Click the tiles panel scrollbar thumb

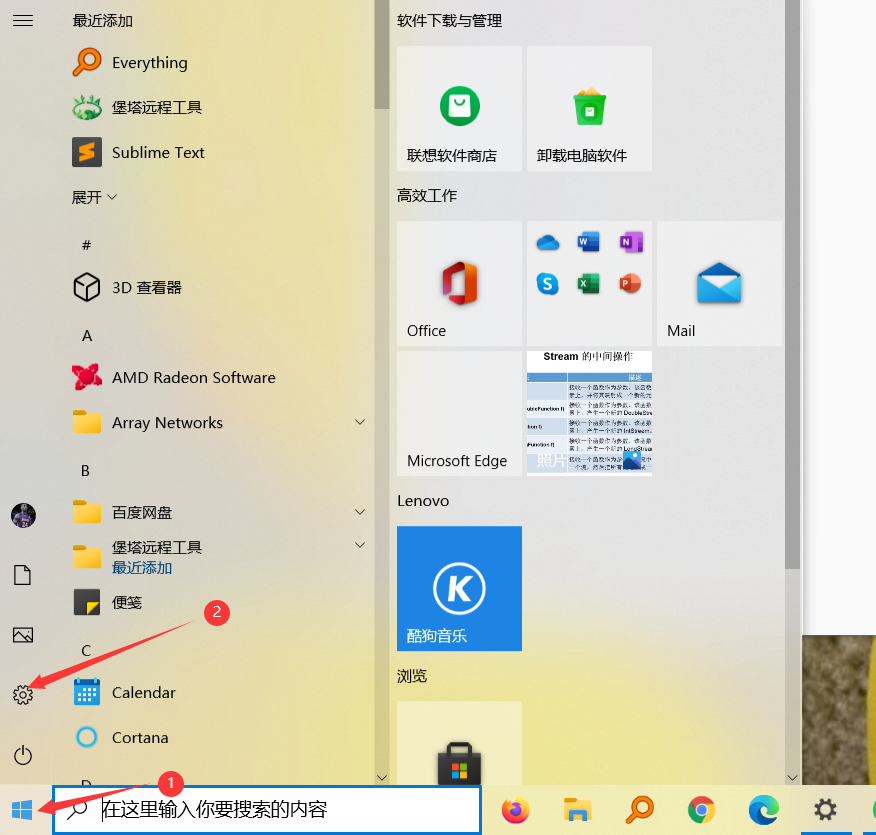pyautogui.click(x=792, y=285)
